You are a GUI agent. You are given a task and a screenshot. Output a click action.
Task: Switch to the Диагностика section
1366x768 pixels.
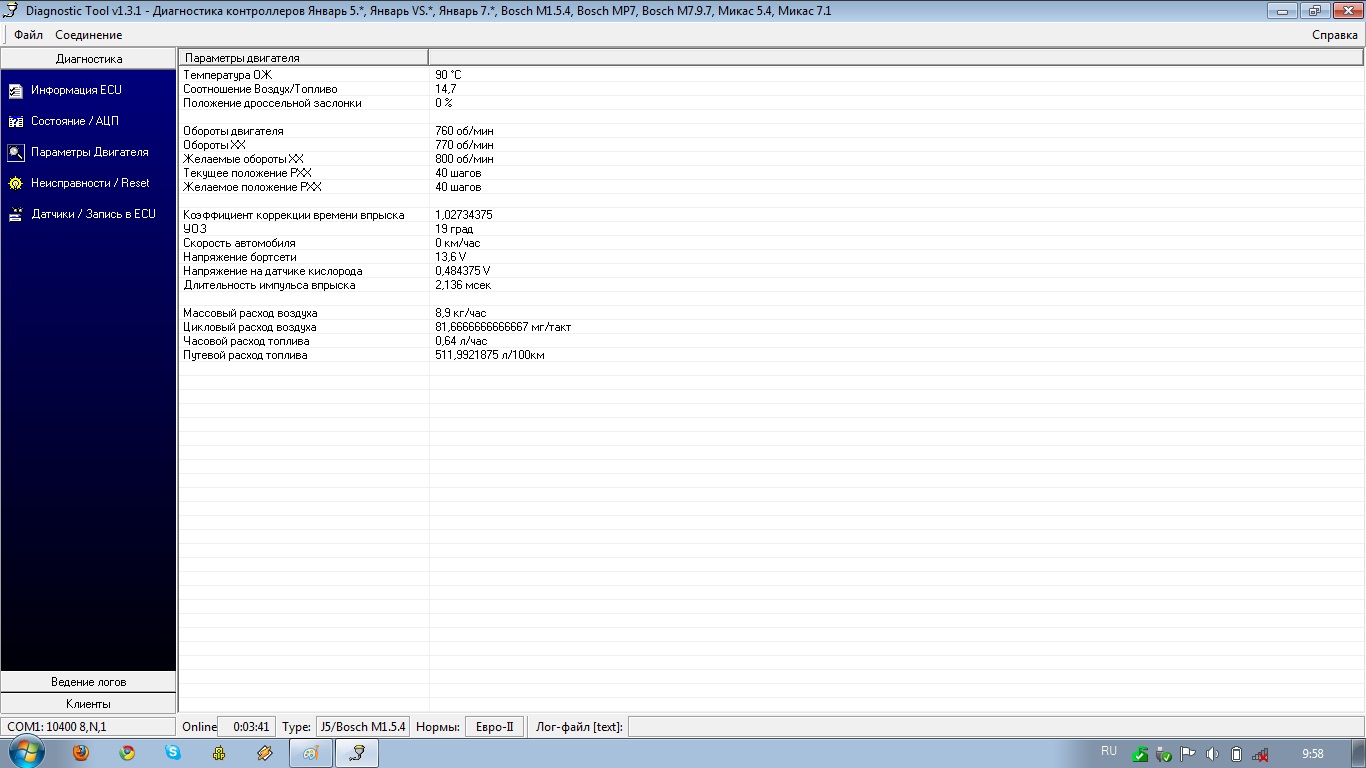coord(89,59)
